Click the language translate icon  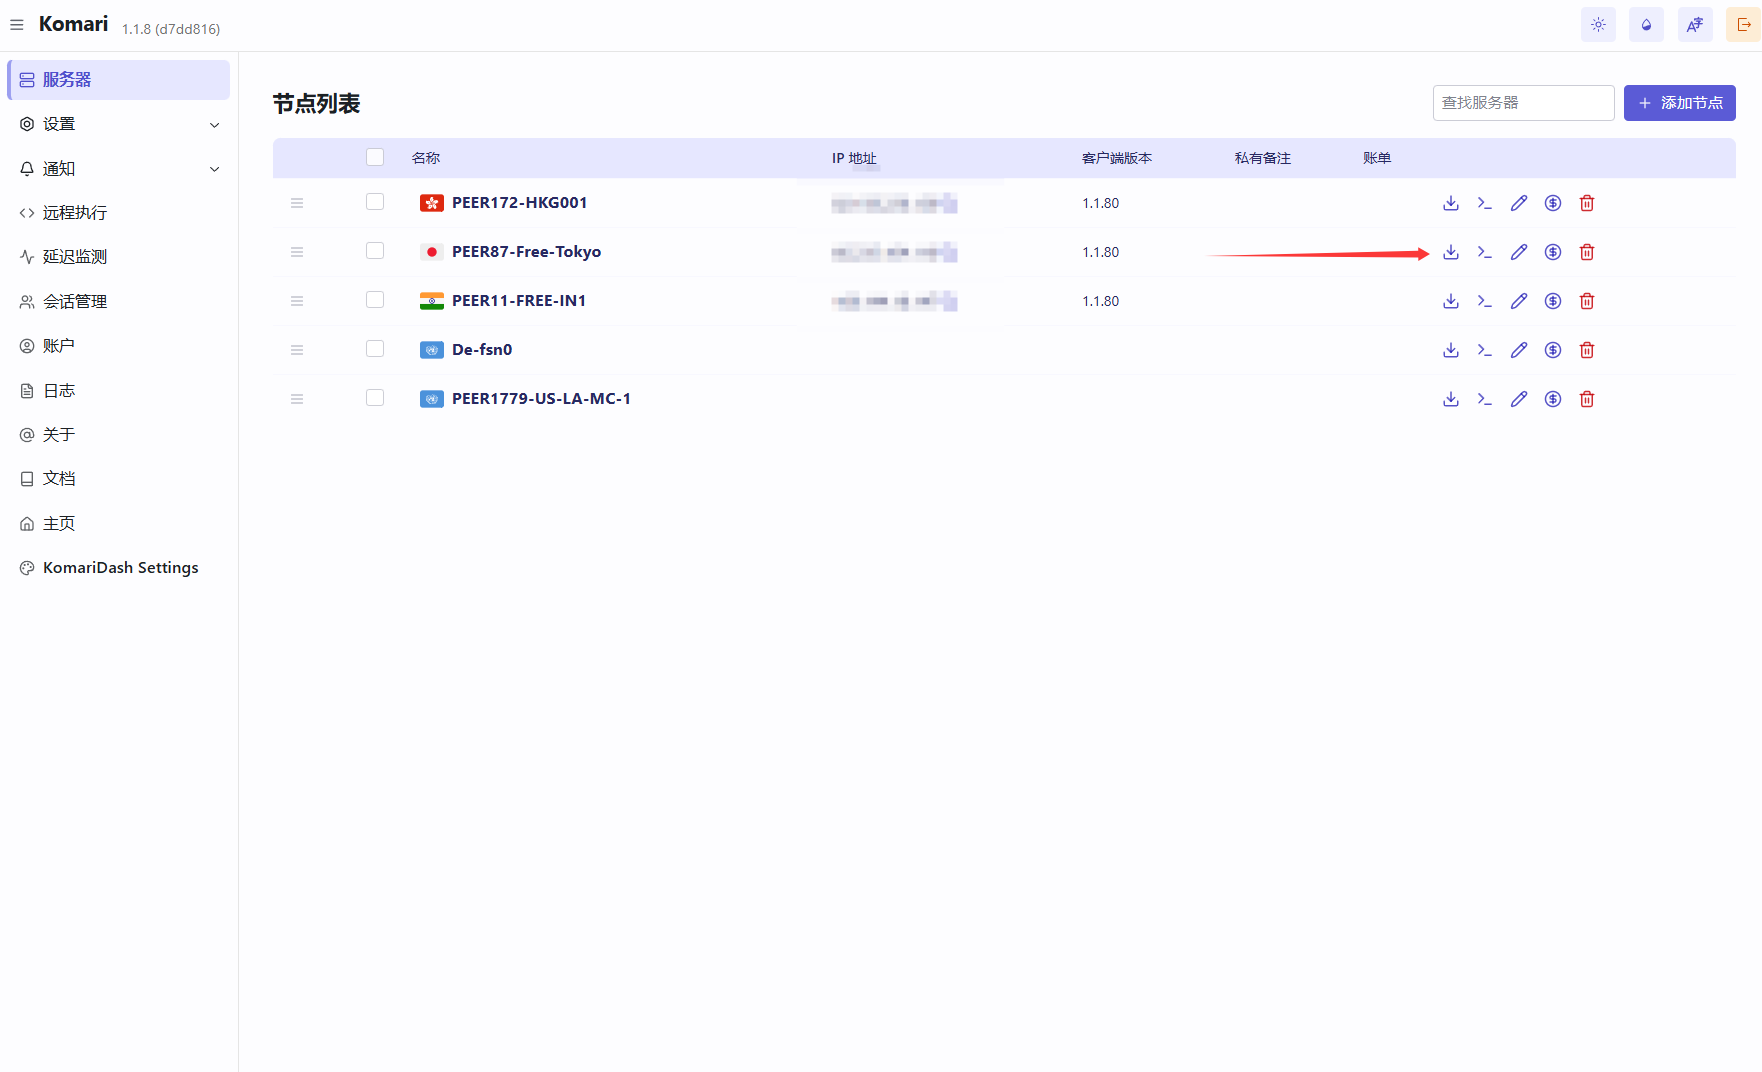click(x=1695, y=25)
